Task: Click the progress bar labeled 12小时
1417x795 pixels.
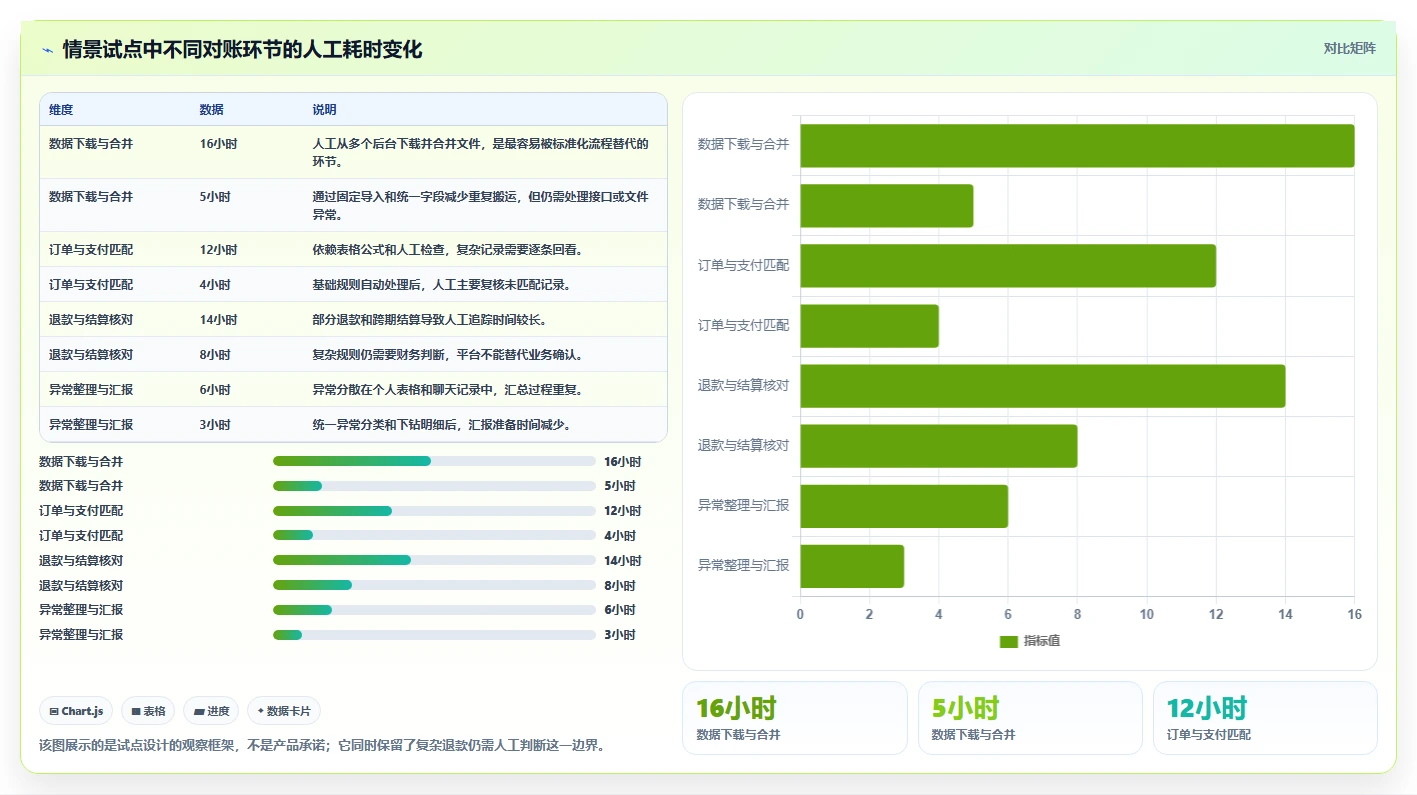Action: click(434, 511)
